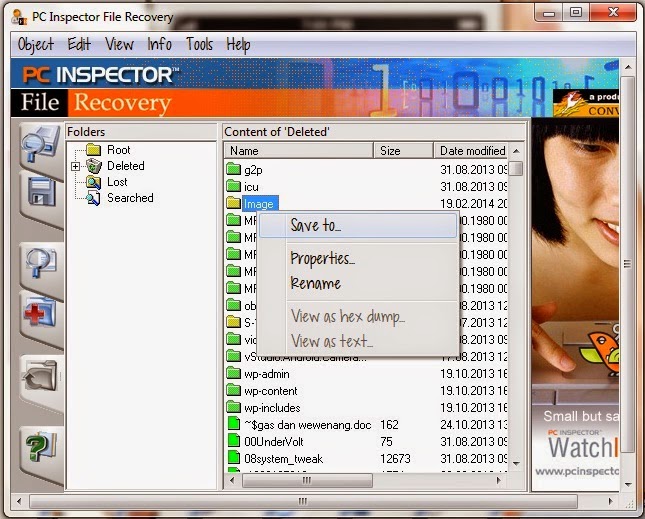645x519 pixels.
Task: Select the icu folder name
Action: click(251, 187)
